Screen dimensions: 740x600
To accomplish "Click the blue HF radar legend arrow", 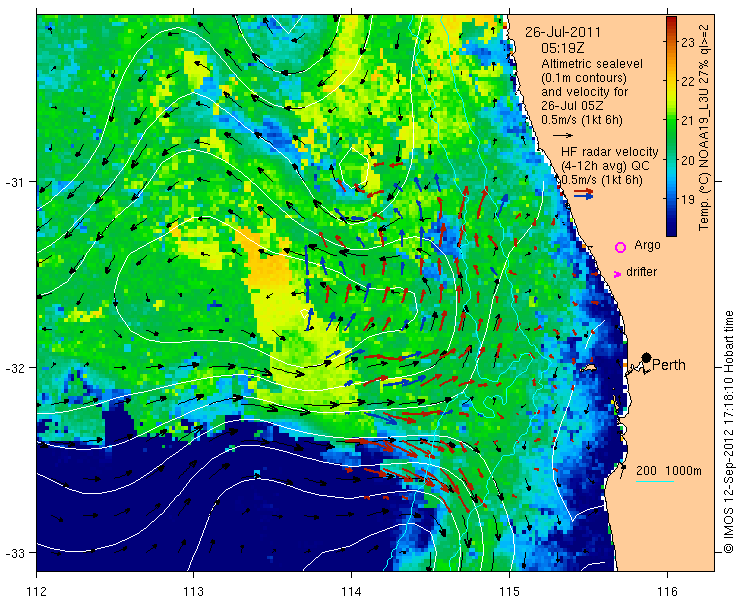I will 584,196.
